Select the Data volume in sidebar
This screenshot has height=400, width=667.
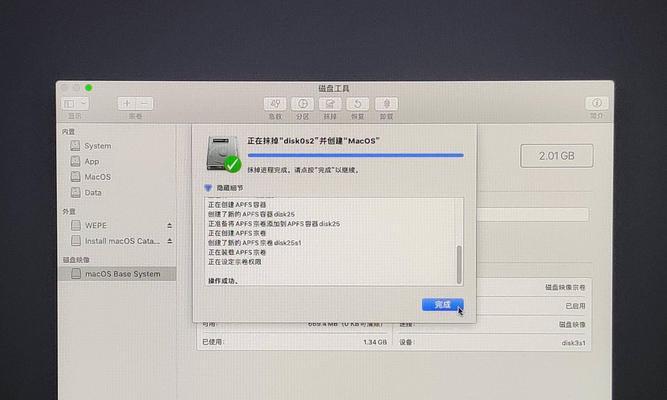[x=117, y=193]
